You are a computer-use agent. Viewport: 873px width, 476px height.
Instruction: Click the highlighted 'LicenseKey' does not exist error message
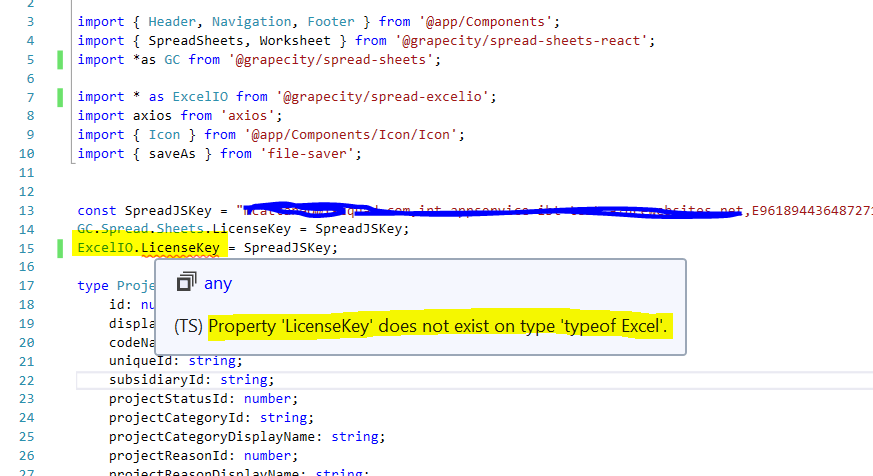[439, 327]
